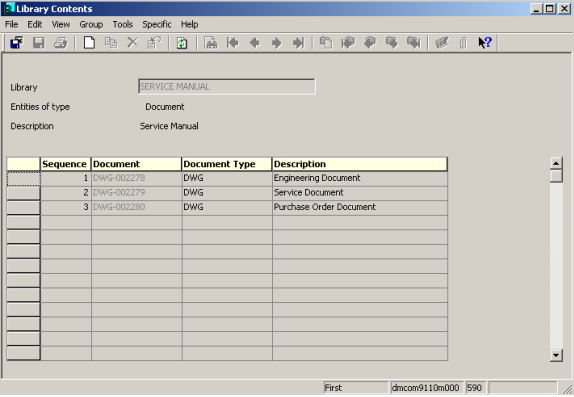Open the Help menu
The image size is (574, 397).
point(189,25)
